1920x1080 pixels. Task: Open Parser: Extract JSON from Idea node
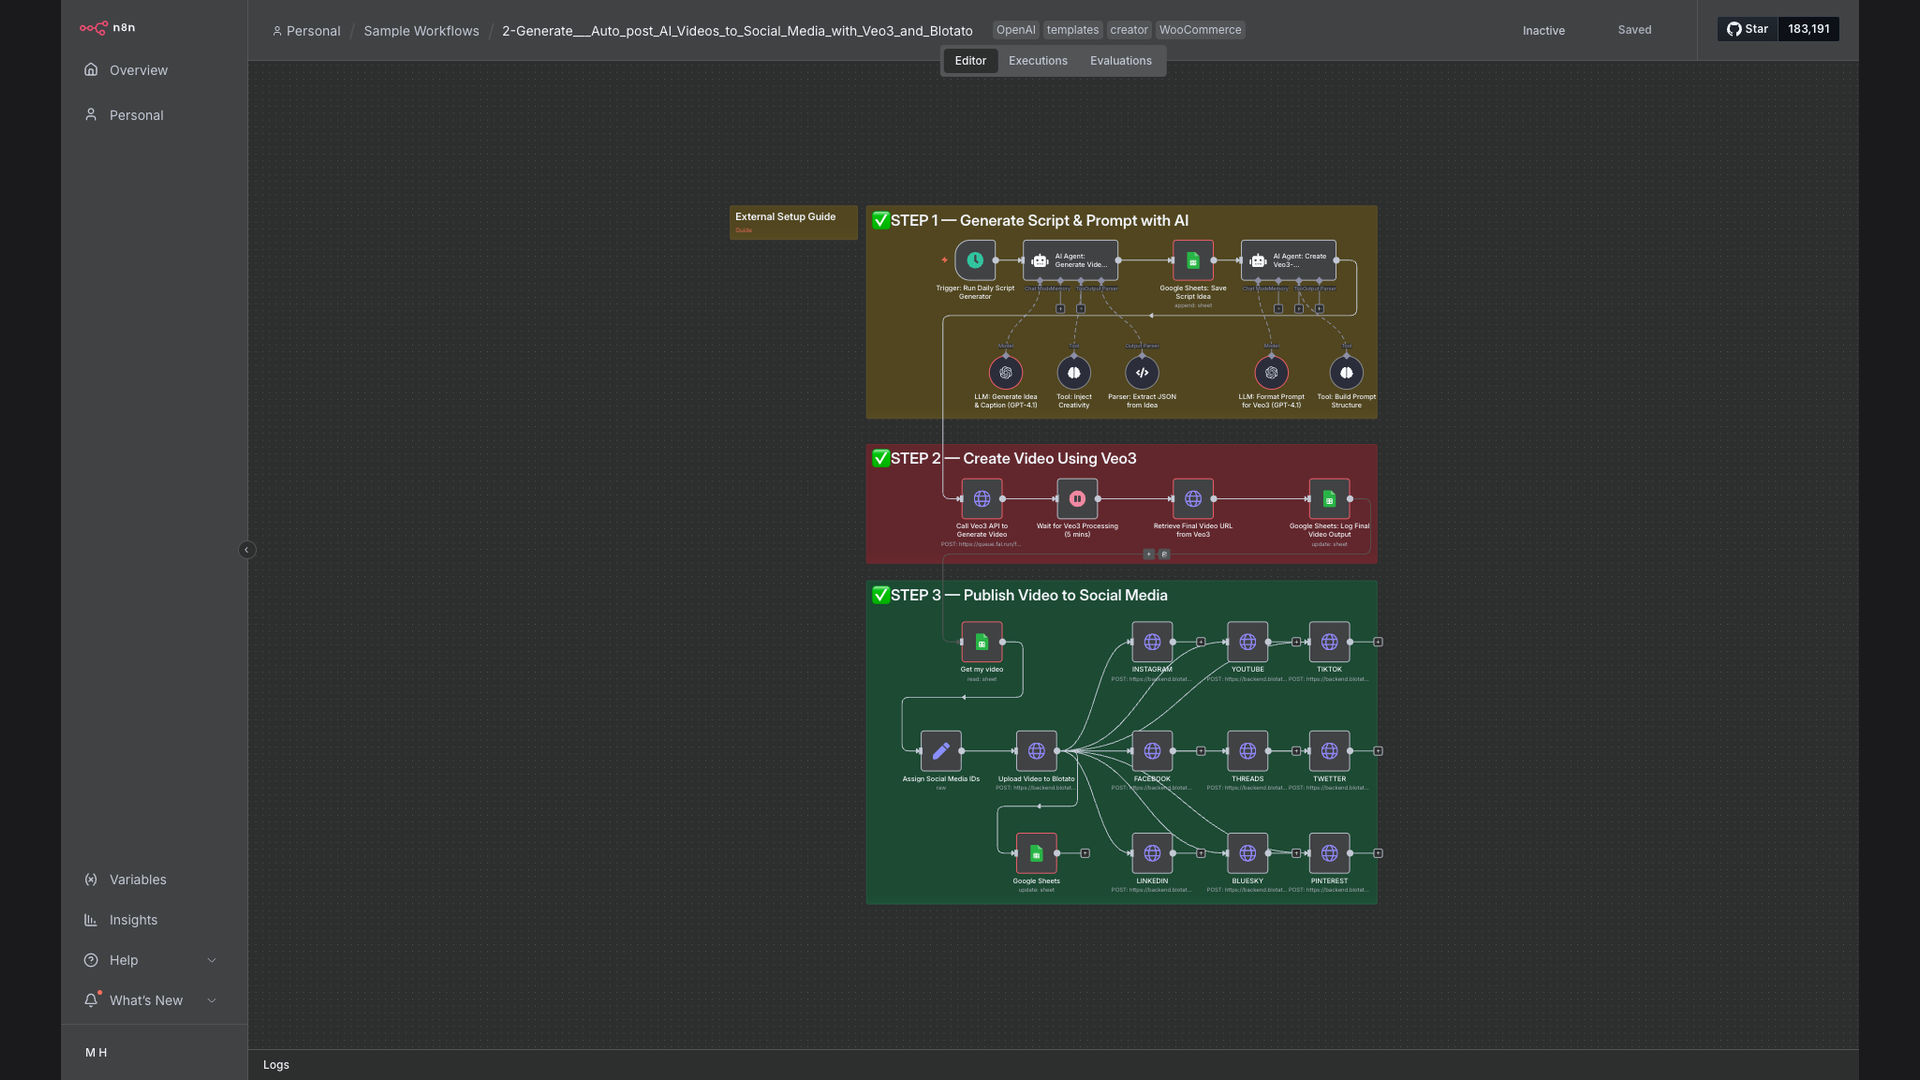1142,373
